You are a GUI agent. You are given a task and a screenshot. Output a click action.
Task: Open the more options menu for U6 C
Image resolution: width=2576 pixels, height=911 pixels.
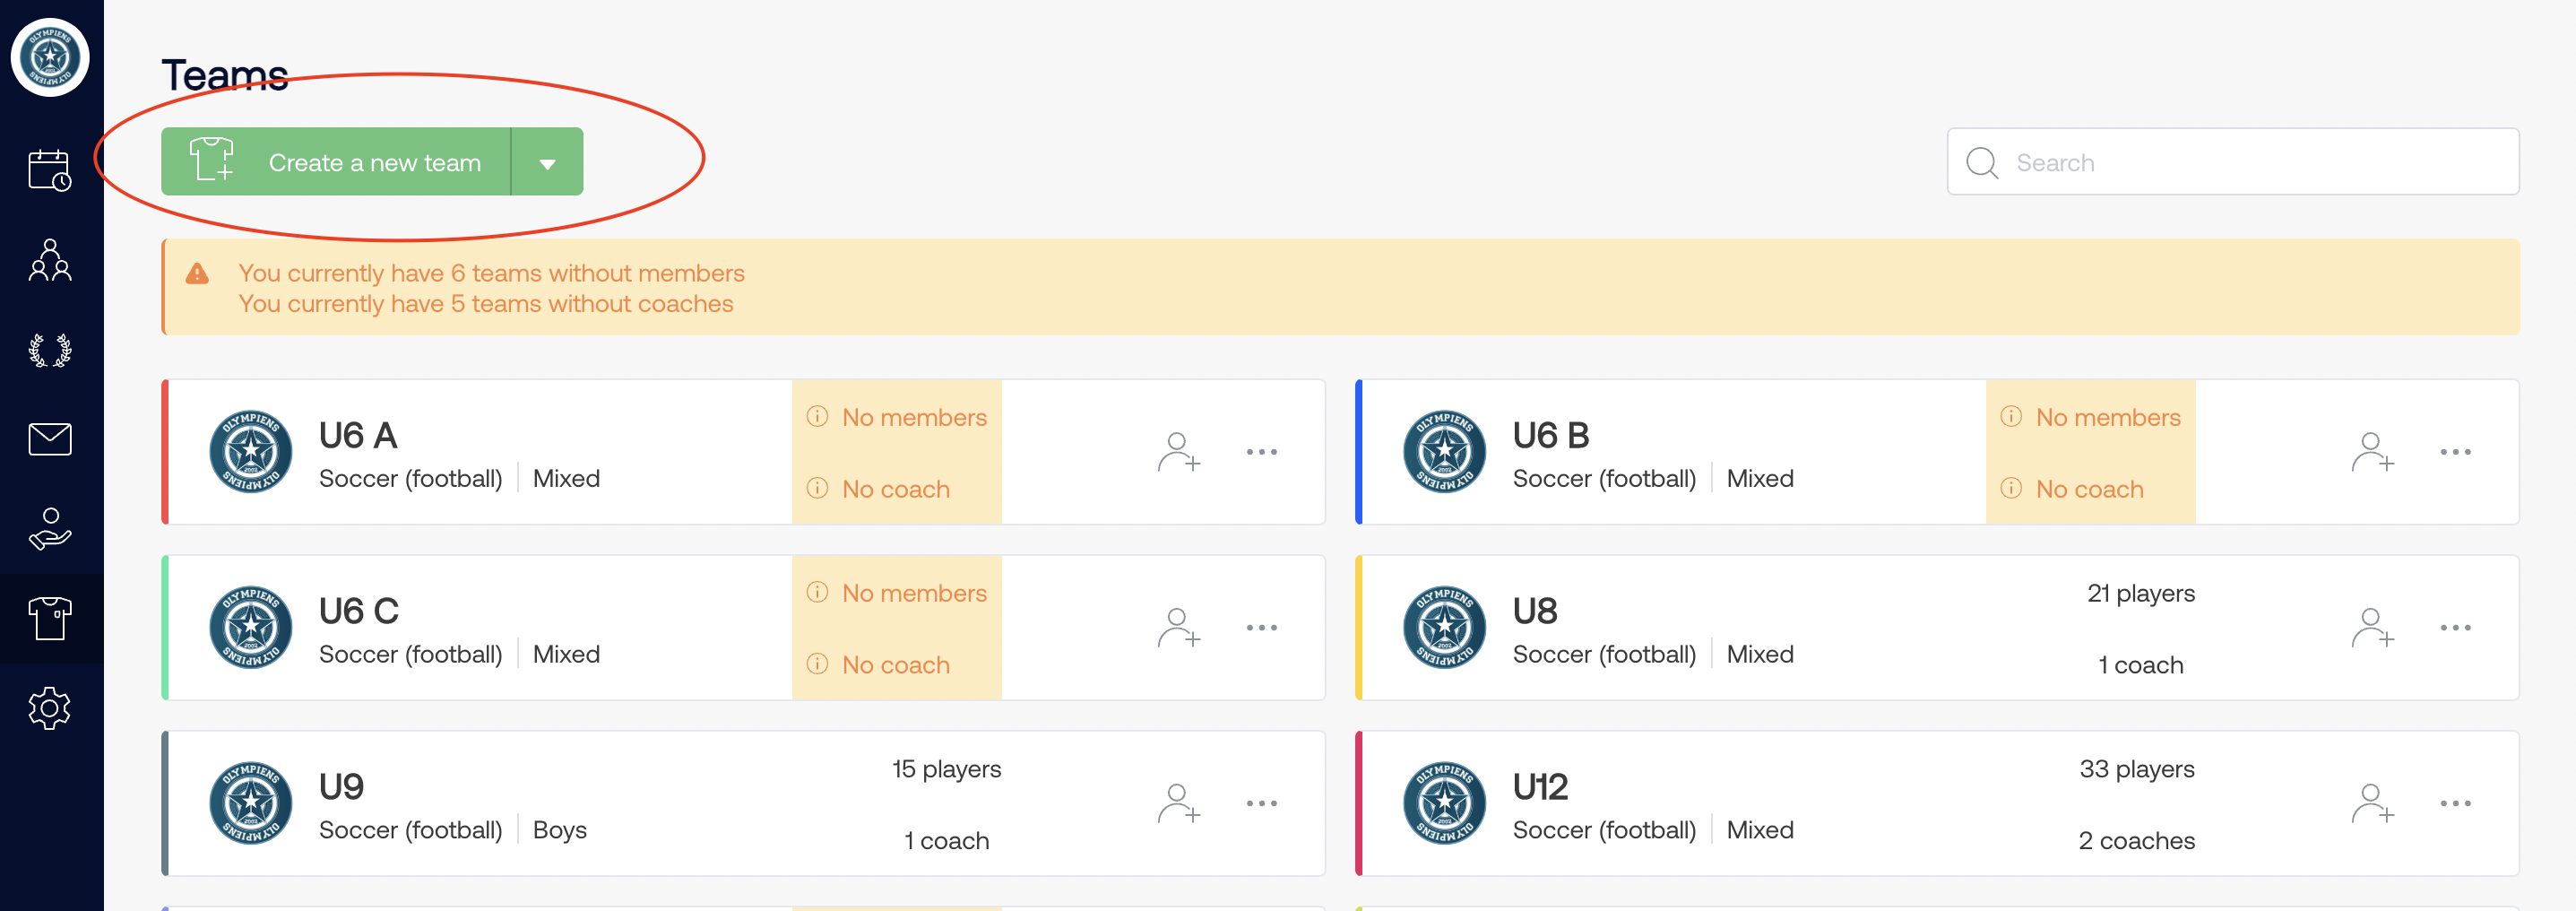[x=1261, y=628]
